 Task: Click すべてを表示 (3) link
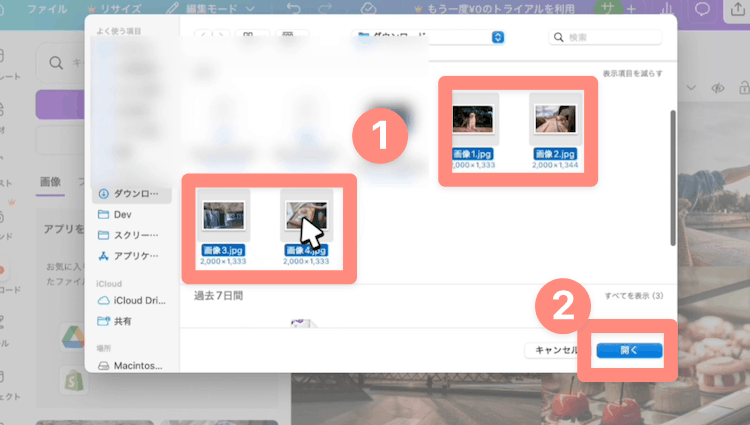tap(634, 296)
